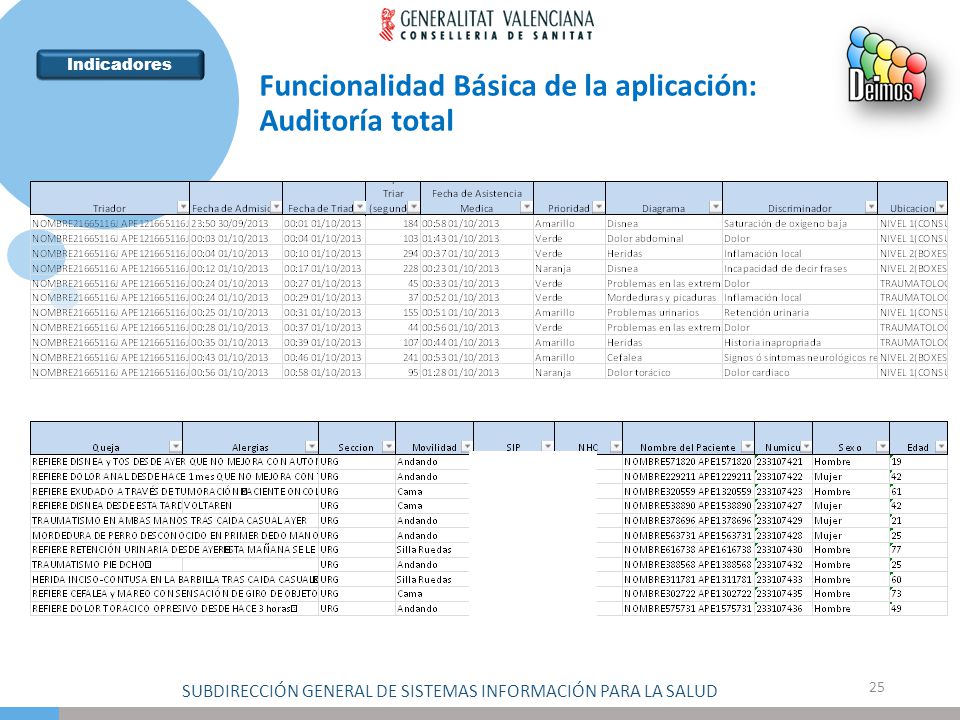
Task: Open the Movilidad column filter dropdown
Action: 467,446
